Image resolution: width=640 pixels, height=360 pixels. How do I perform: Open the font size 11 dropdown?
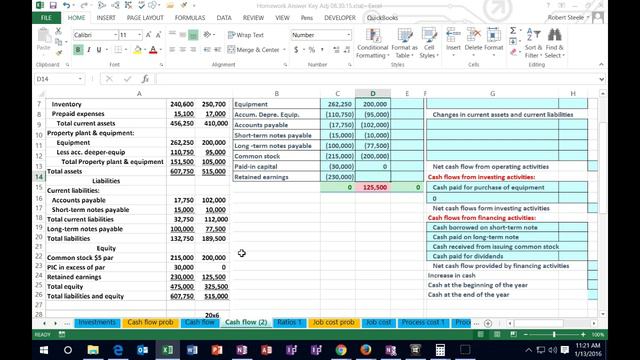(139, 35)
